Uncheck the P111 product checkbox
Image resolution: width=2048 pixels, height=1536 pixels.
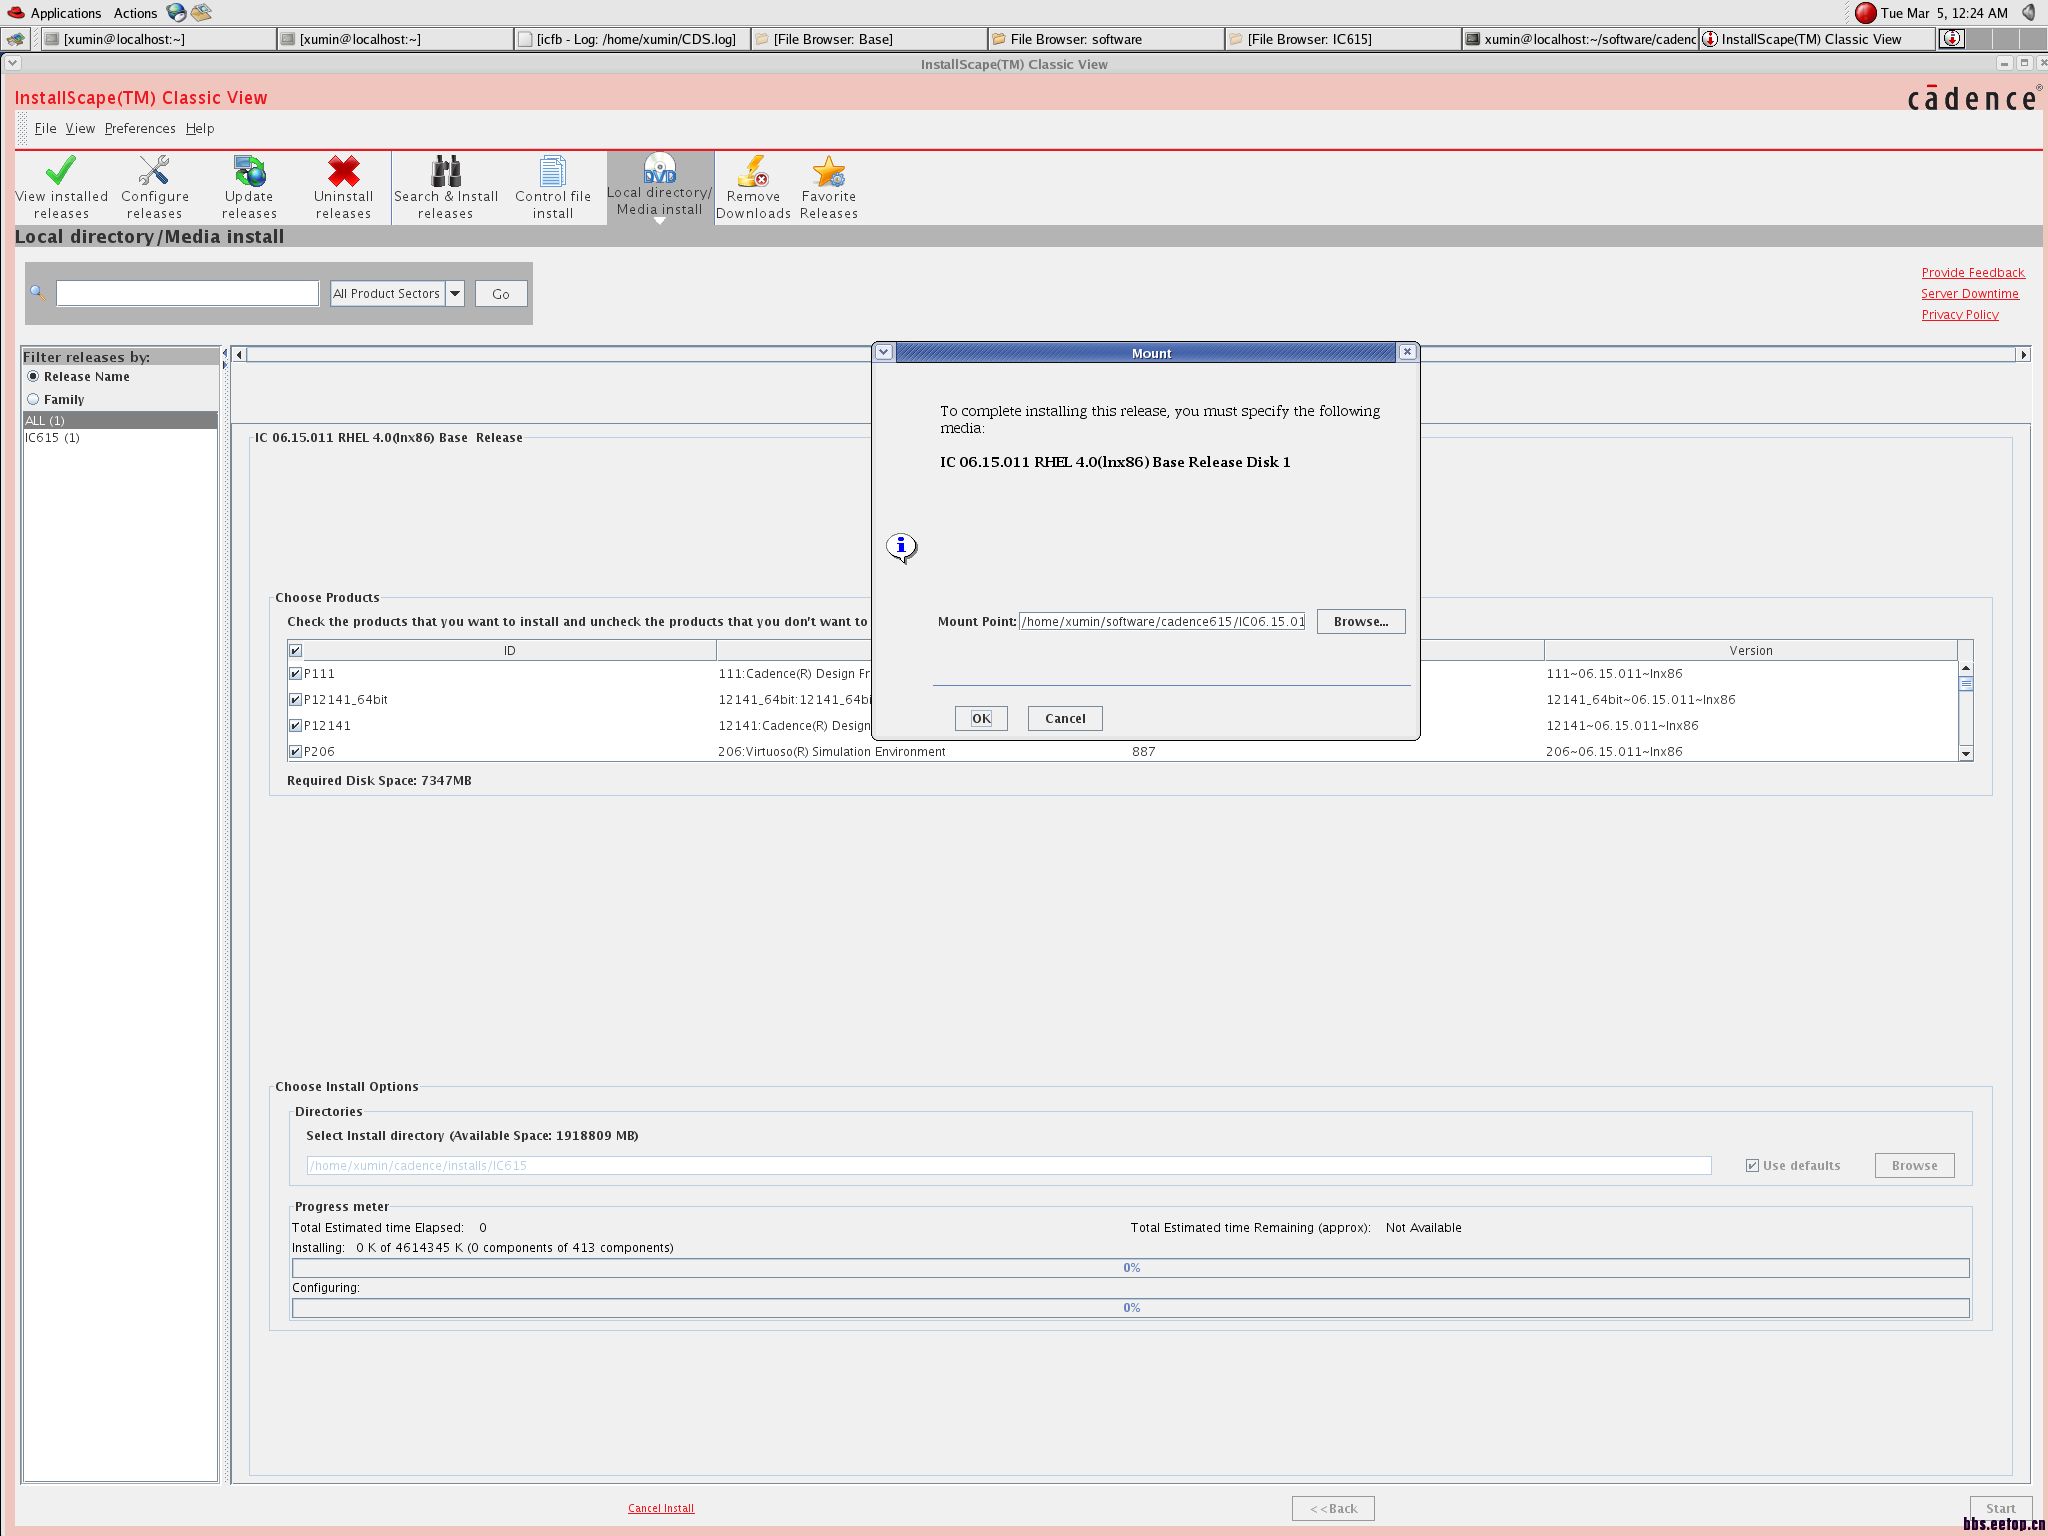295,674
